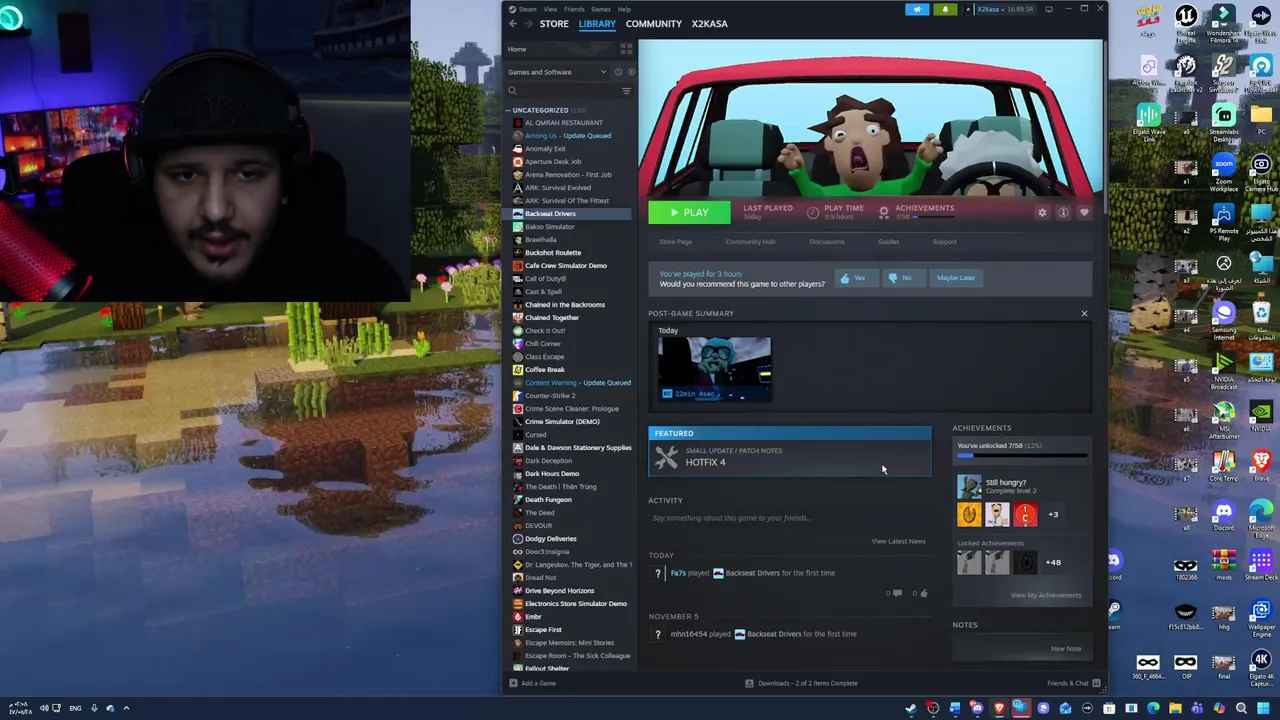Open the Friends menu
The image size is (1280, 720).
tap(574, 9)
